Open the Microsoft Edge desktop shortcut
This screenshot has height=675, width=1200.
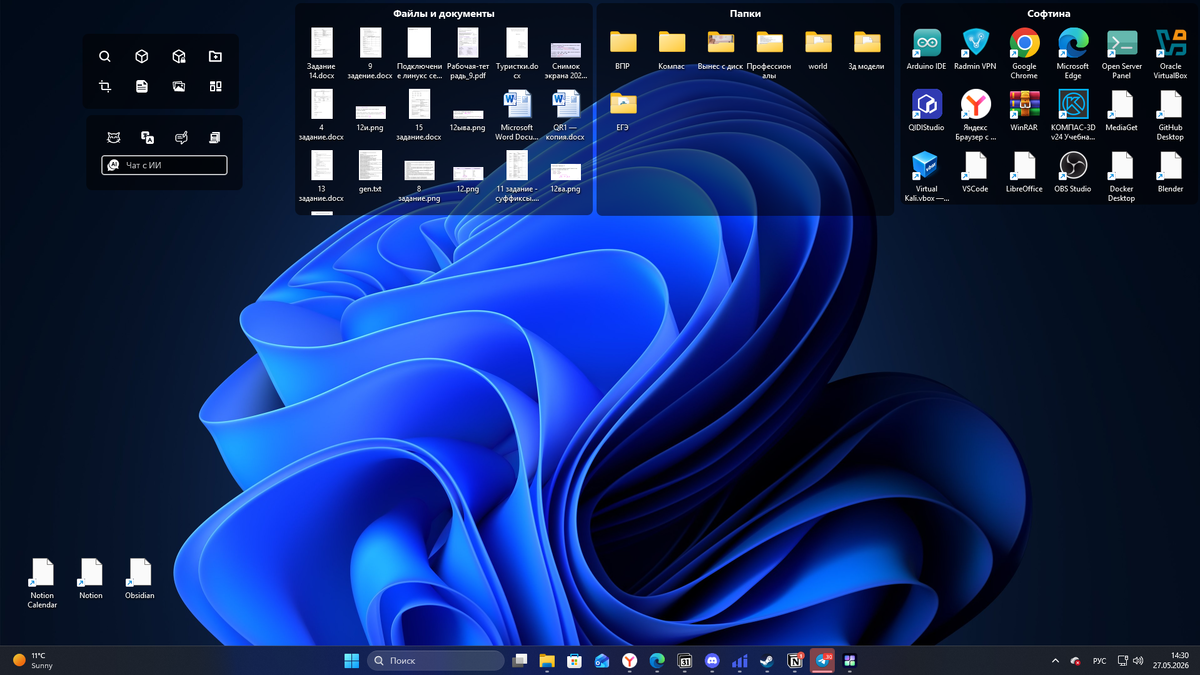tap(1073, 53)
